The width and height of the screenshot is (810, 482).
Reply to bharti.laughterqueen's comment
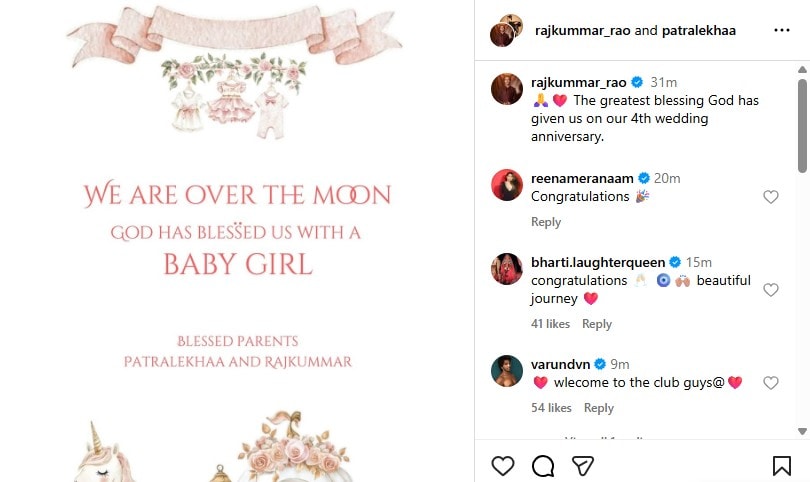597,324
